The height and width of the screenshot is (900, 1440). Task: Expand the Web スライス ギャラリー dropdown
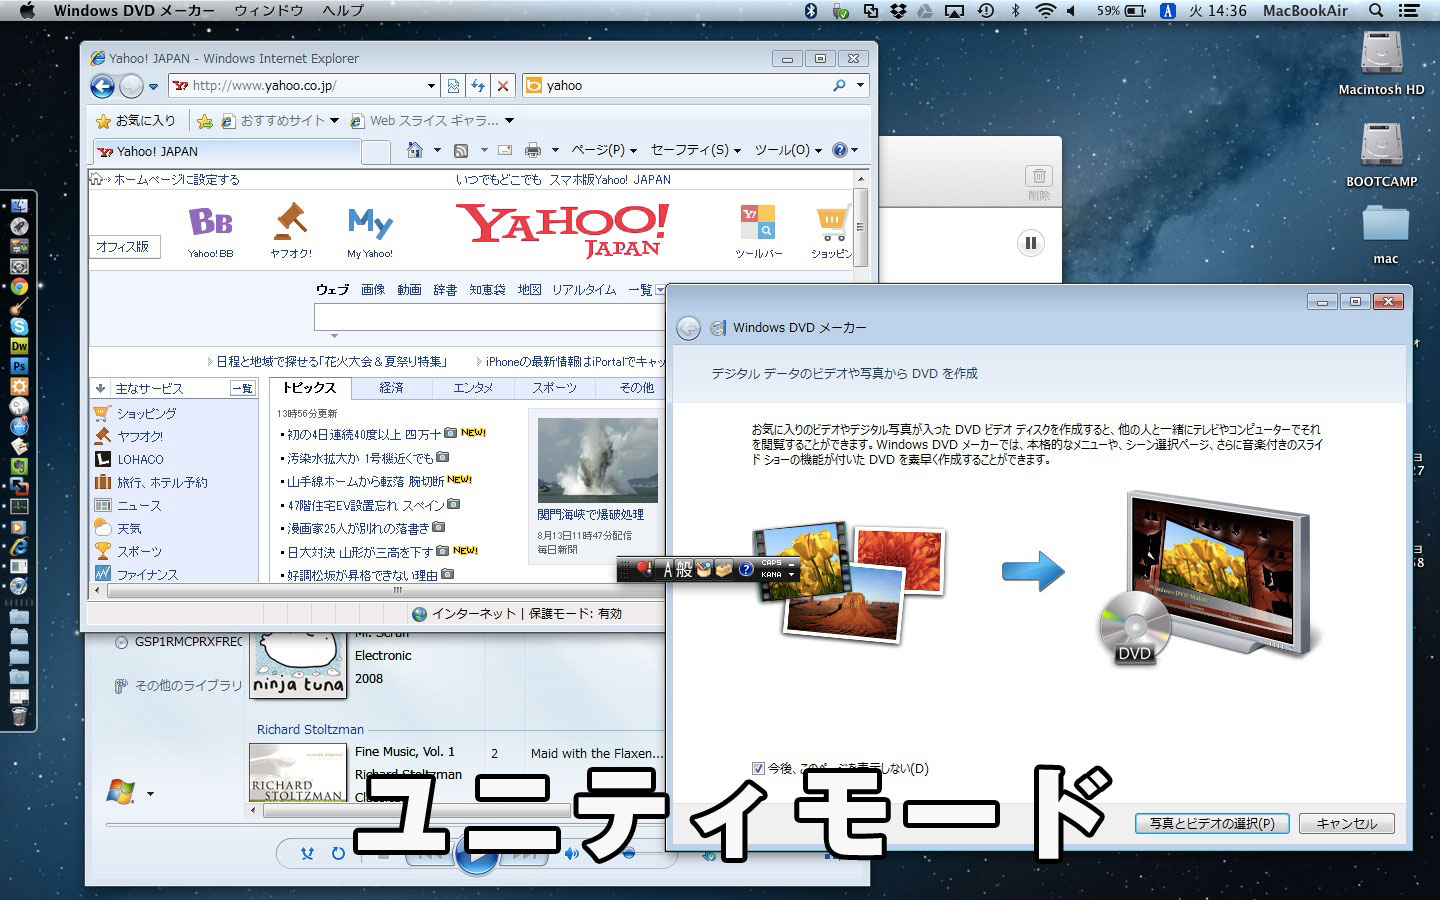tap(509, 121)
